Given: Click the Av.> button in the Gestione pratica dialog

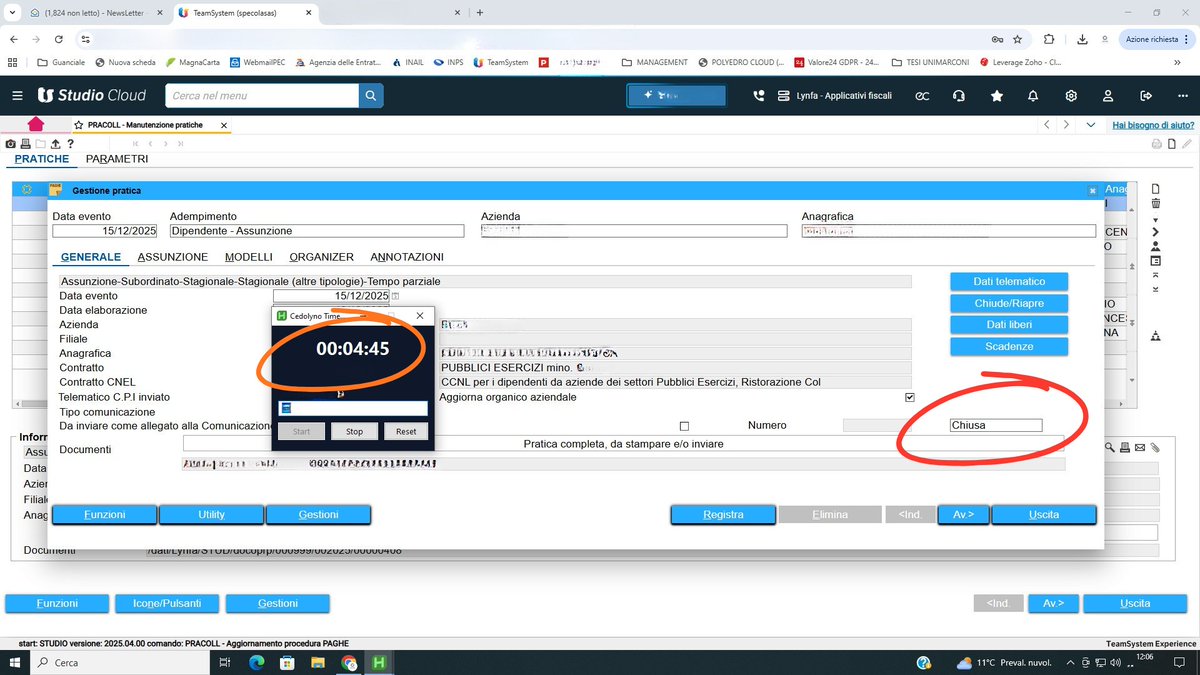Looking at the screenshot, I should [963, 514].
